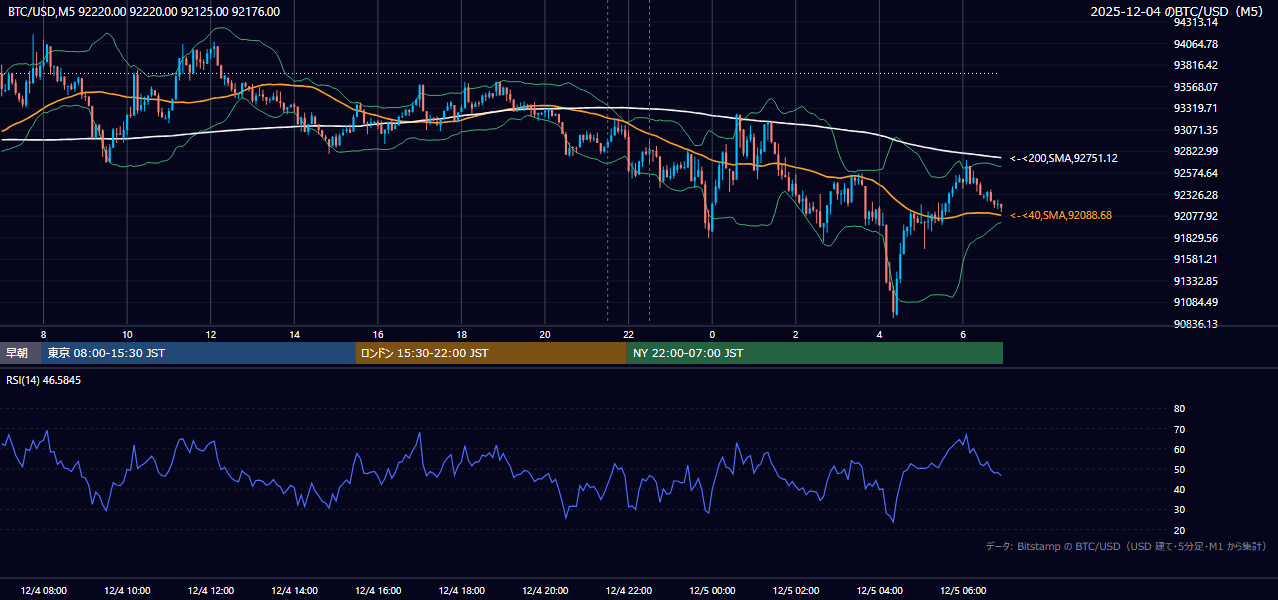
Task: Click price axis label 94064.78
Action: click(1195, 44)
